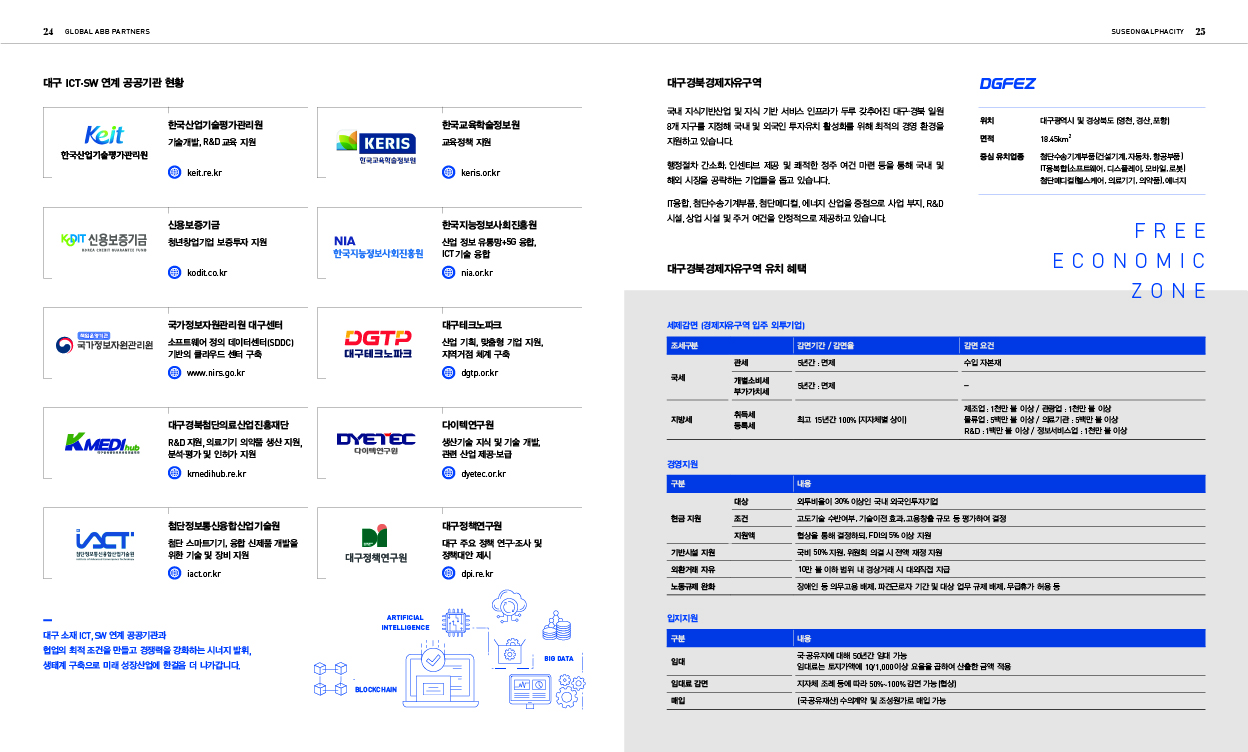Click the Keit logo
The width and height of the screenshot is (1248, 752).
(104, 143)
